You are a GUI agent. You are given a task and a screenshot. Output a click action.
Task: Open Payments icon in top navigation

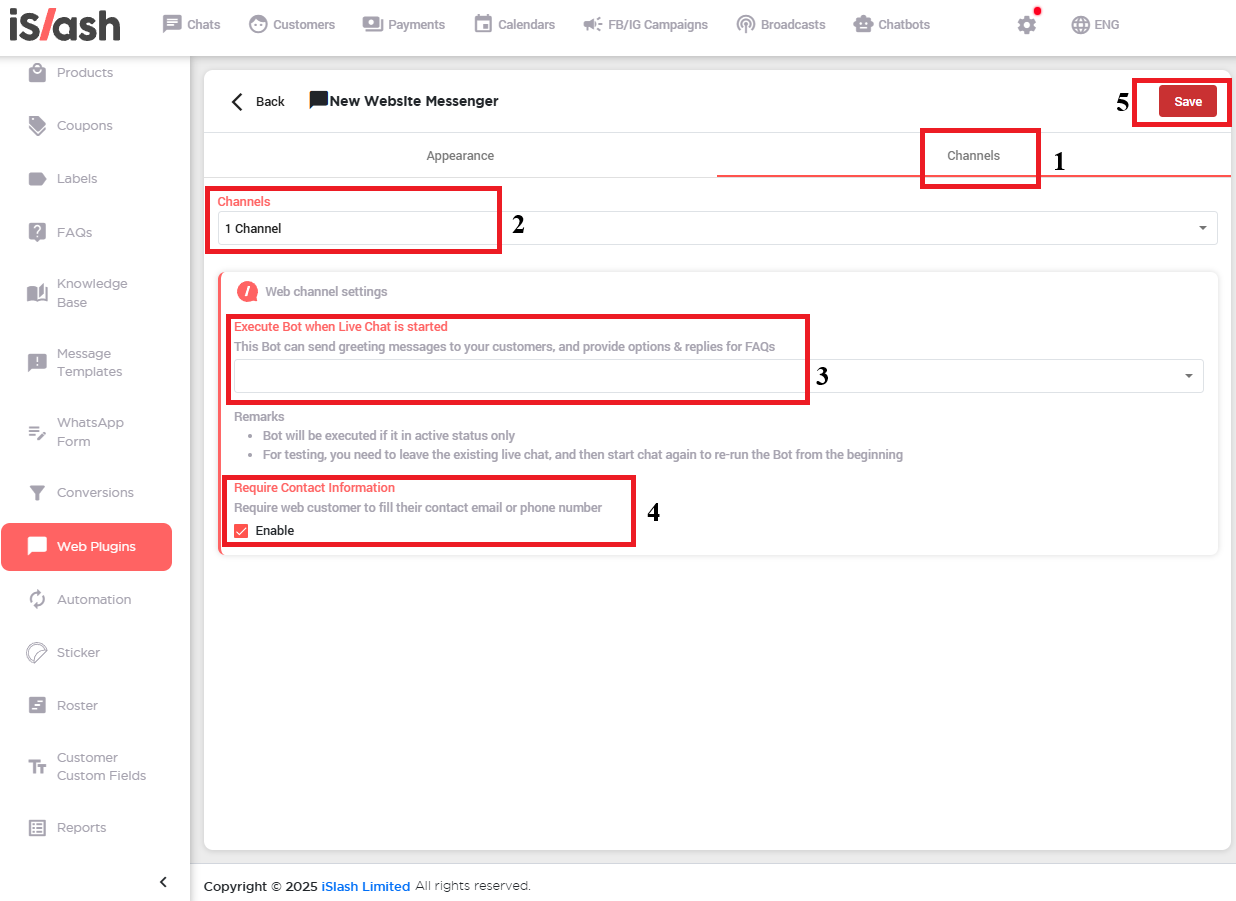click(x=373, y=24)
